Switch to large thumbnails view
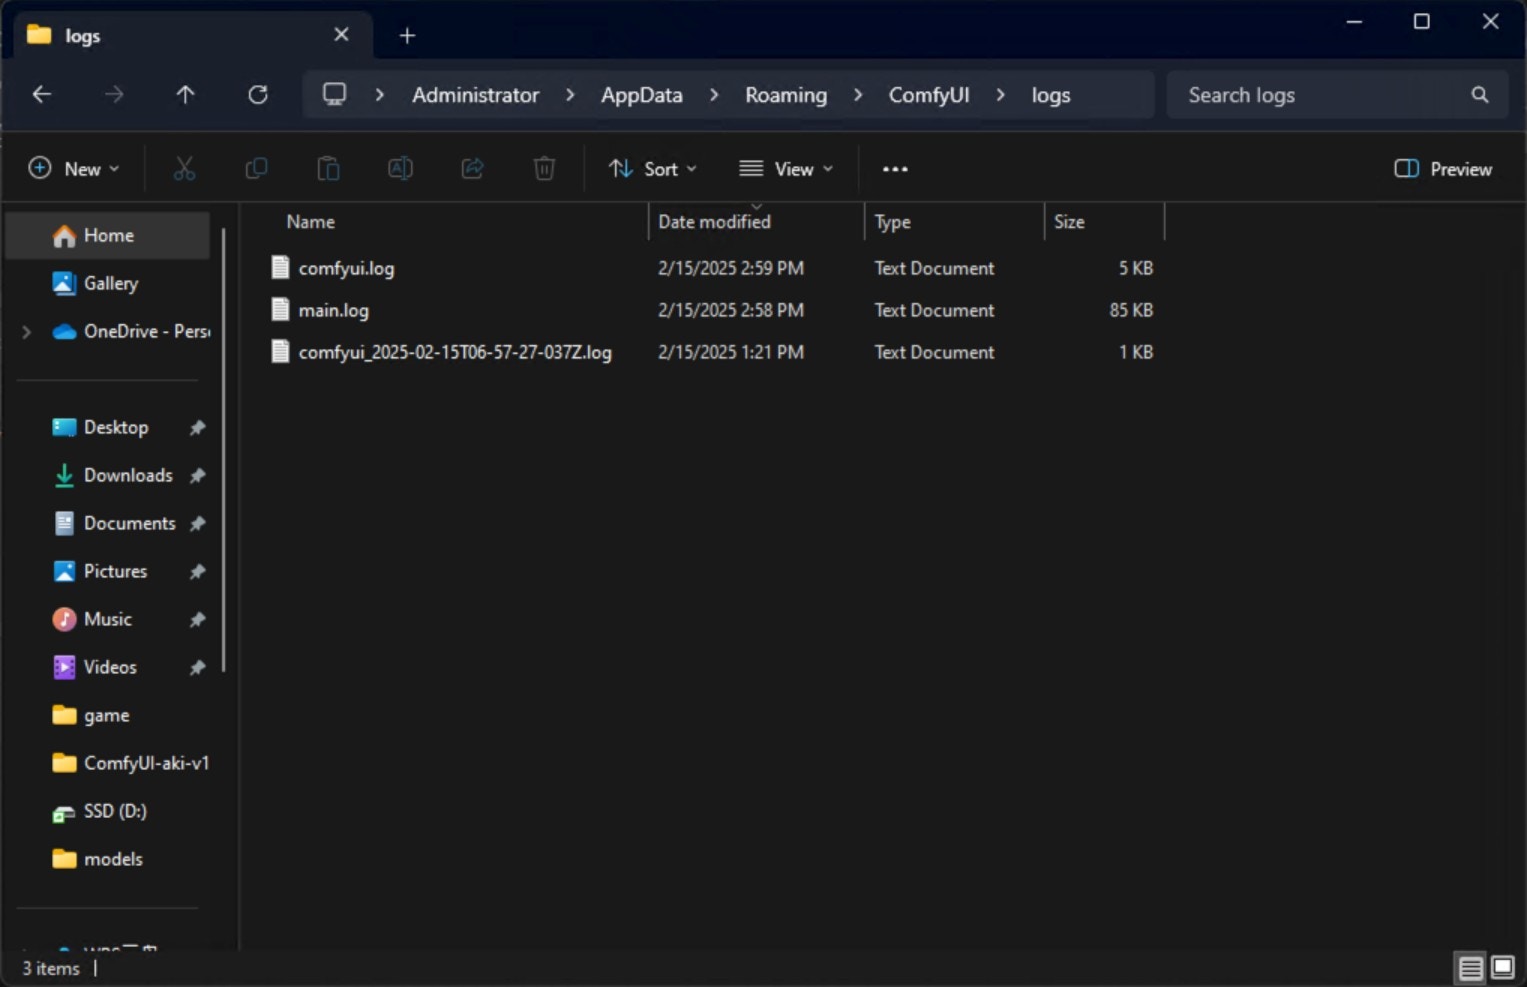The image size is (1527, 987). click(x=1501, y=968)
